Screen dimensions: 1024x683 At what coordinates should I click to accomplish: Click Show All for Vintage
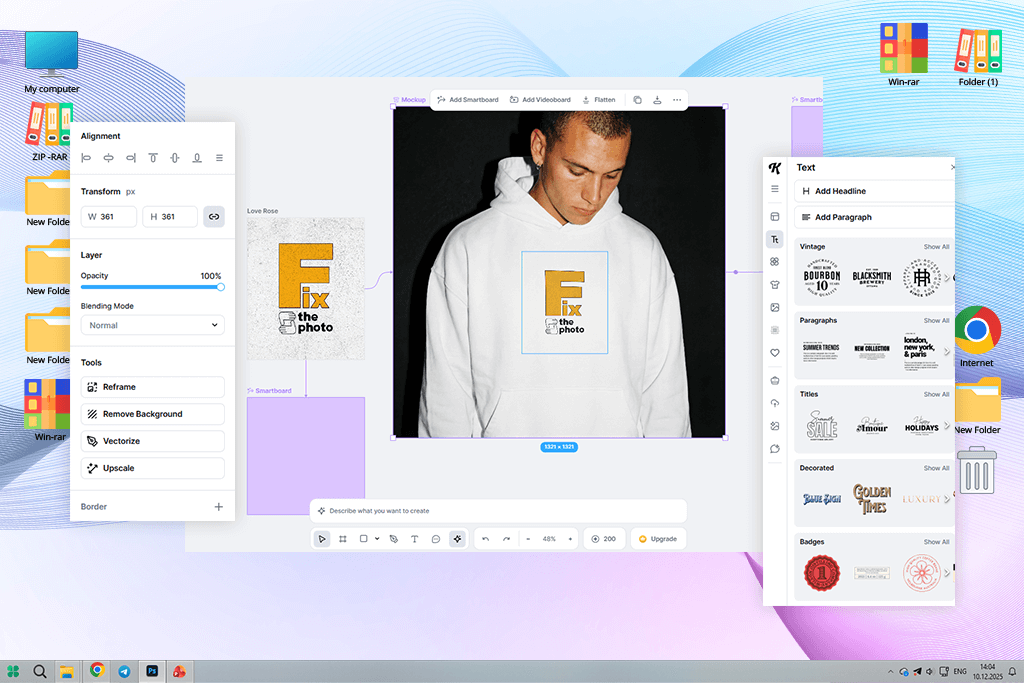point(936,247)
